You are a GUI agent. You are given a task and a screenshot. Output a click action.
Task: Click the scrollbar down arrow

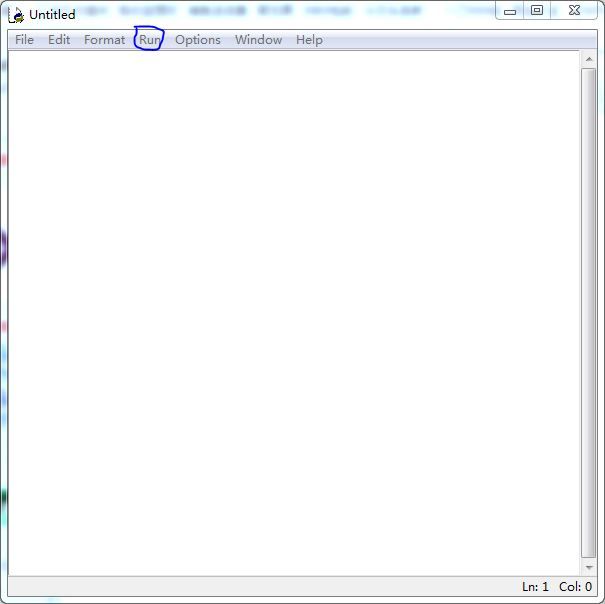(x=589, y=567)
